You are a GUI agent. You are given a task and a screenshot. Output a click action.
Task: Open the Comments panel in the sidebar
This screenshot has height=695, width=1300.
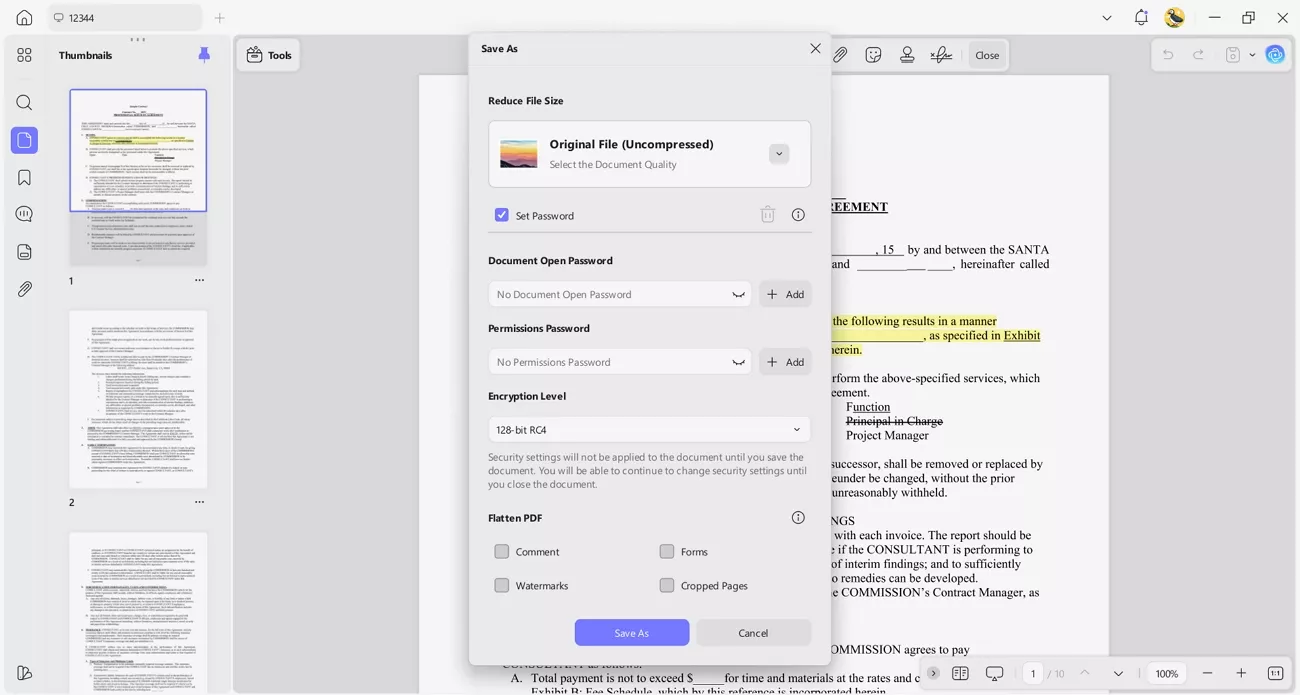click(x=24, y=213)
